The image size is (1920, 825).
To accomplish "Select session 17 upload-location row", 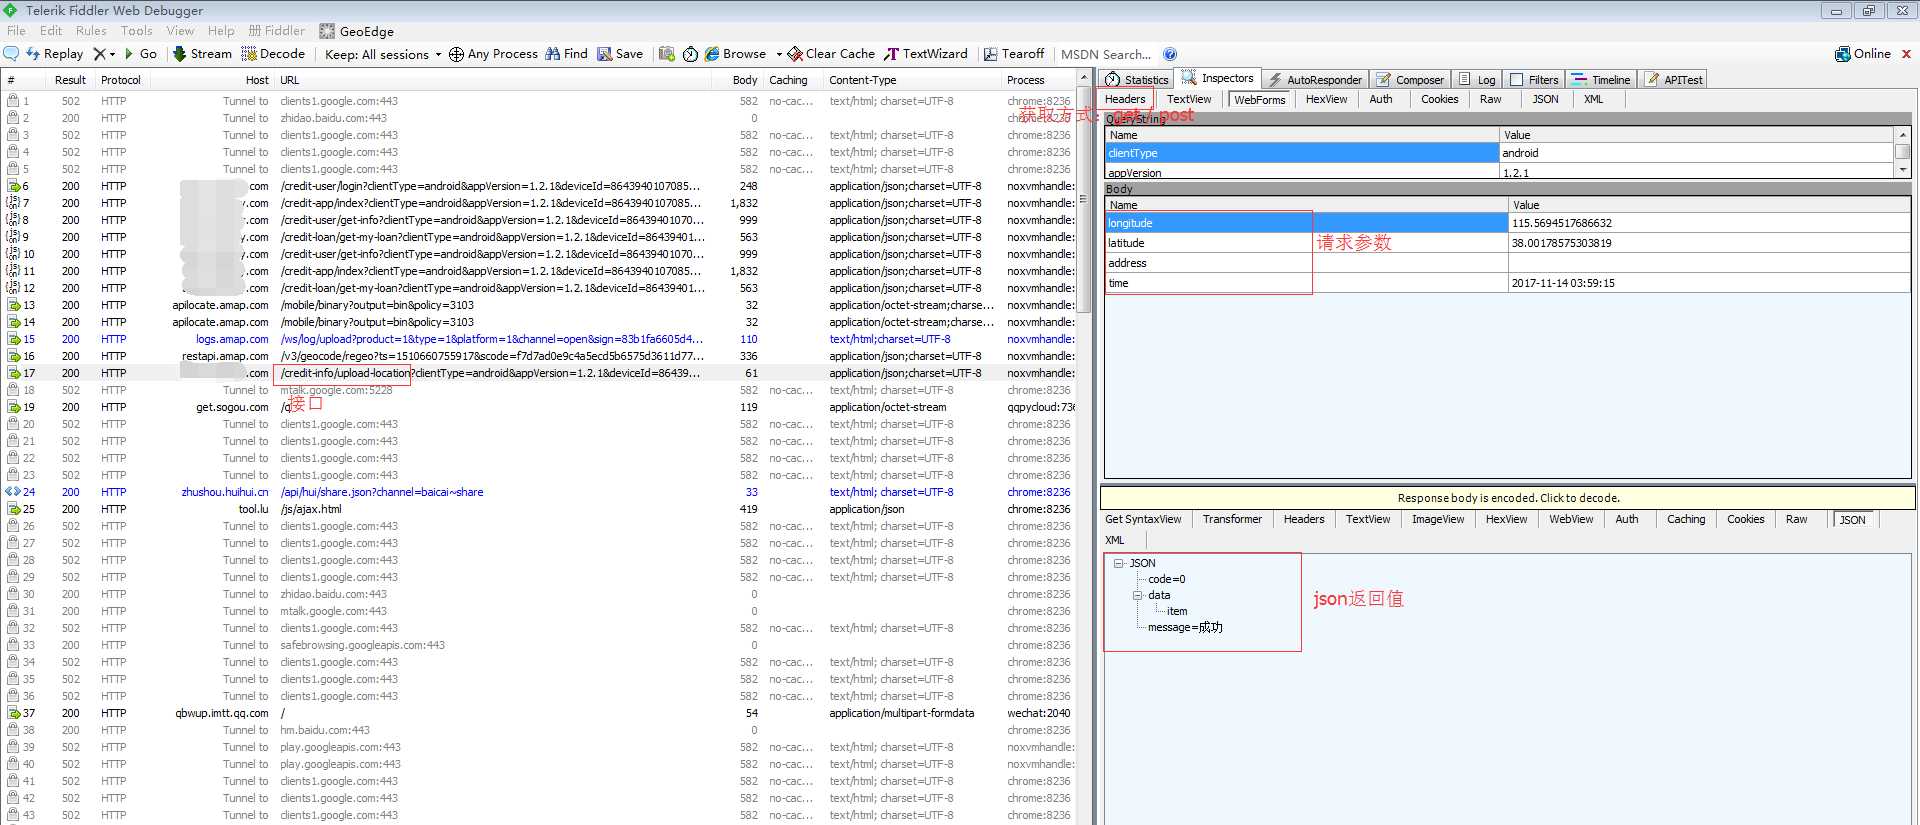I will [x=540, y=373].
